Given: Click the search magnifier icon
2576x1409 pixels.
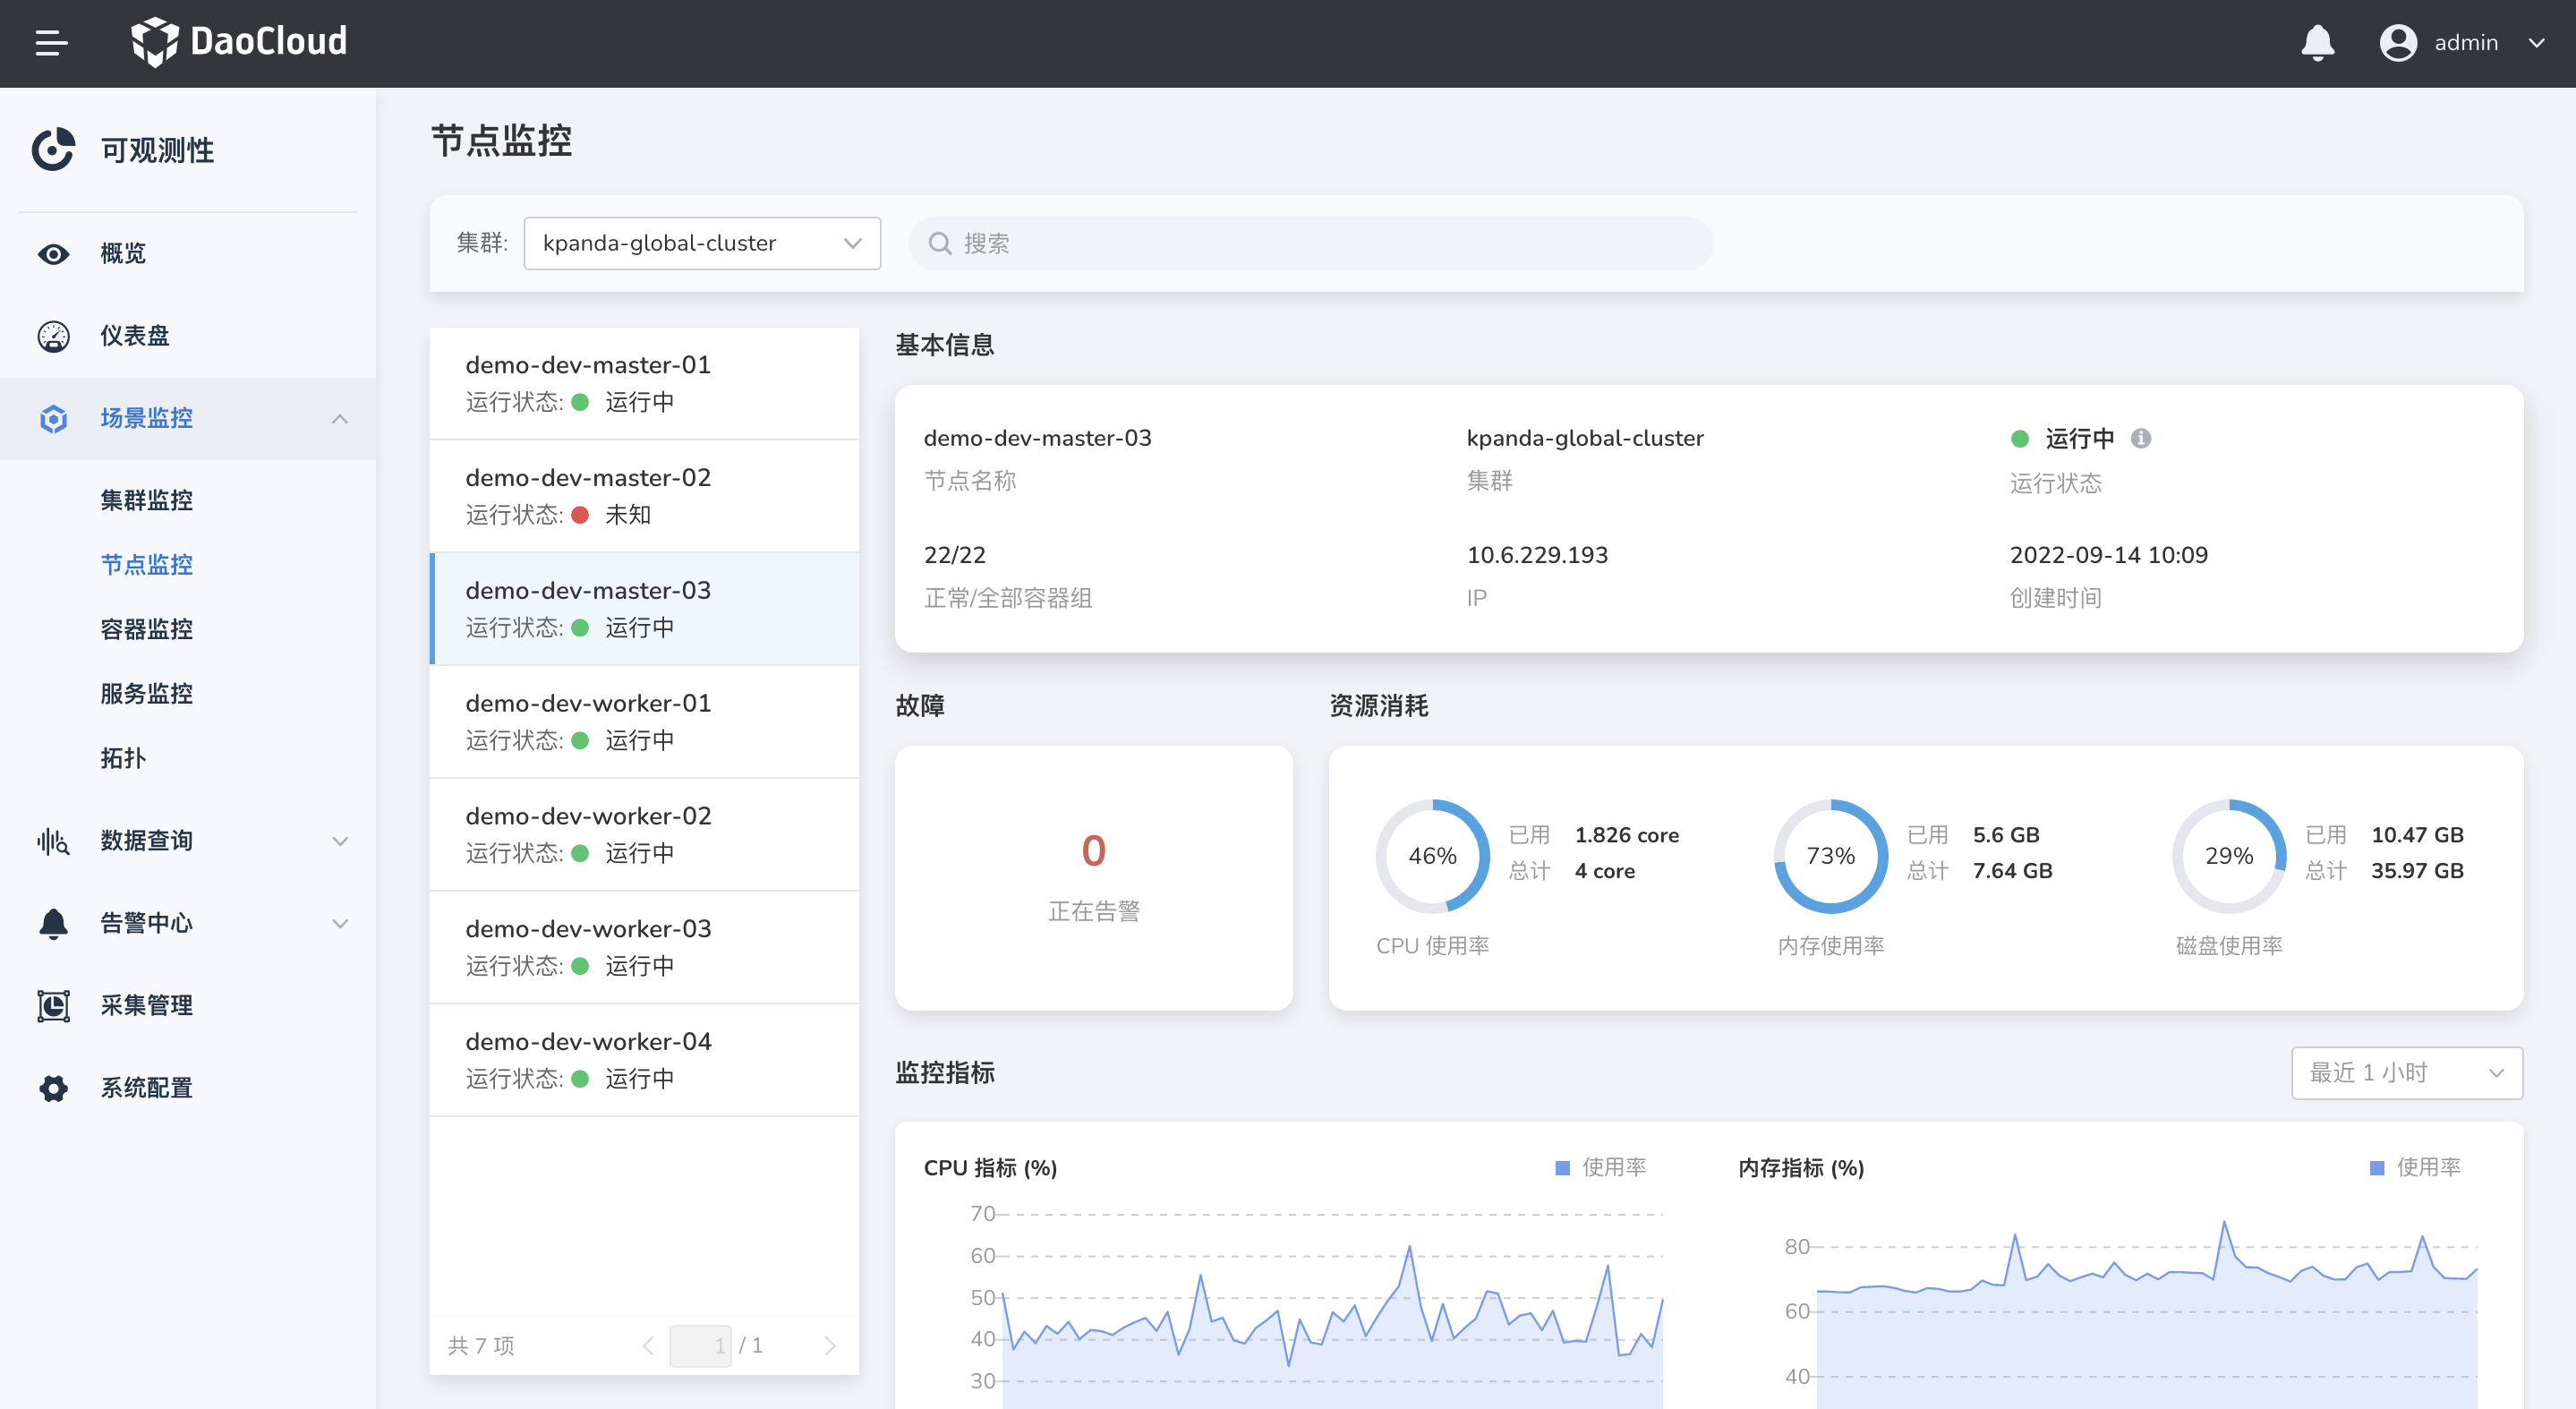Looking at the screenshot, I should point(940,243).
